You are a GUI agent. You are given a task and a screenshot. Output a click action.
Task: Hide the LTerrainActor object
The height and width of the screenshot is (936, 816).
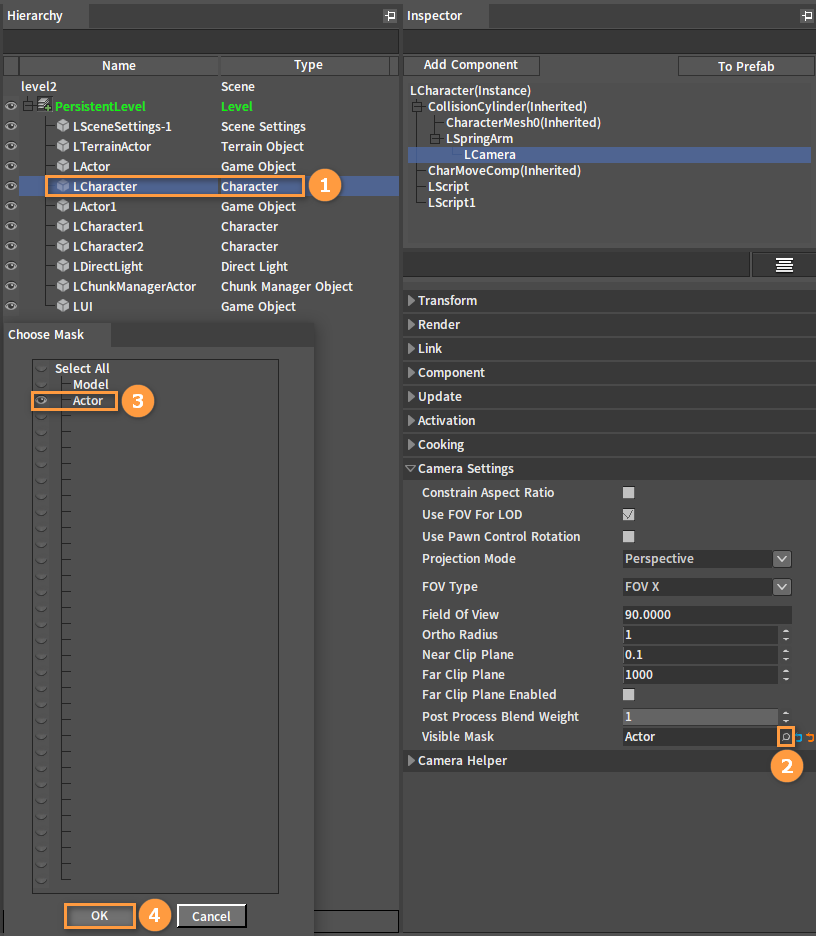coord(11,146)
